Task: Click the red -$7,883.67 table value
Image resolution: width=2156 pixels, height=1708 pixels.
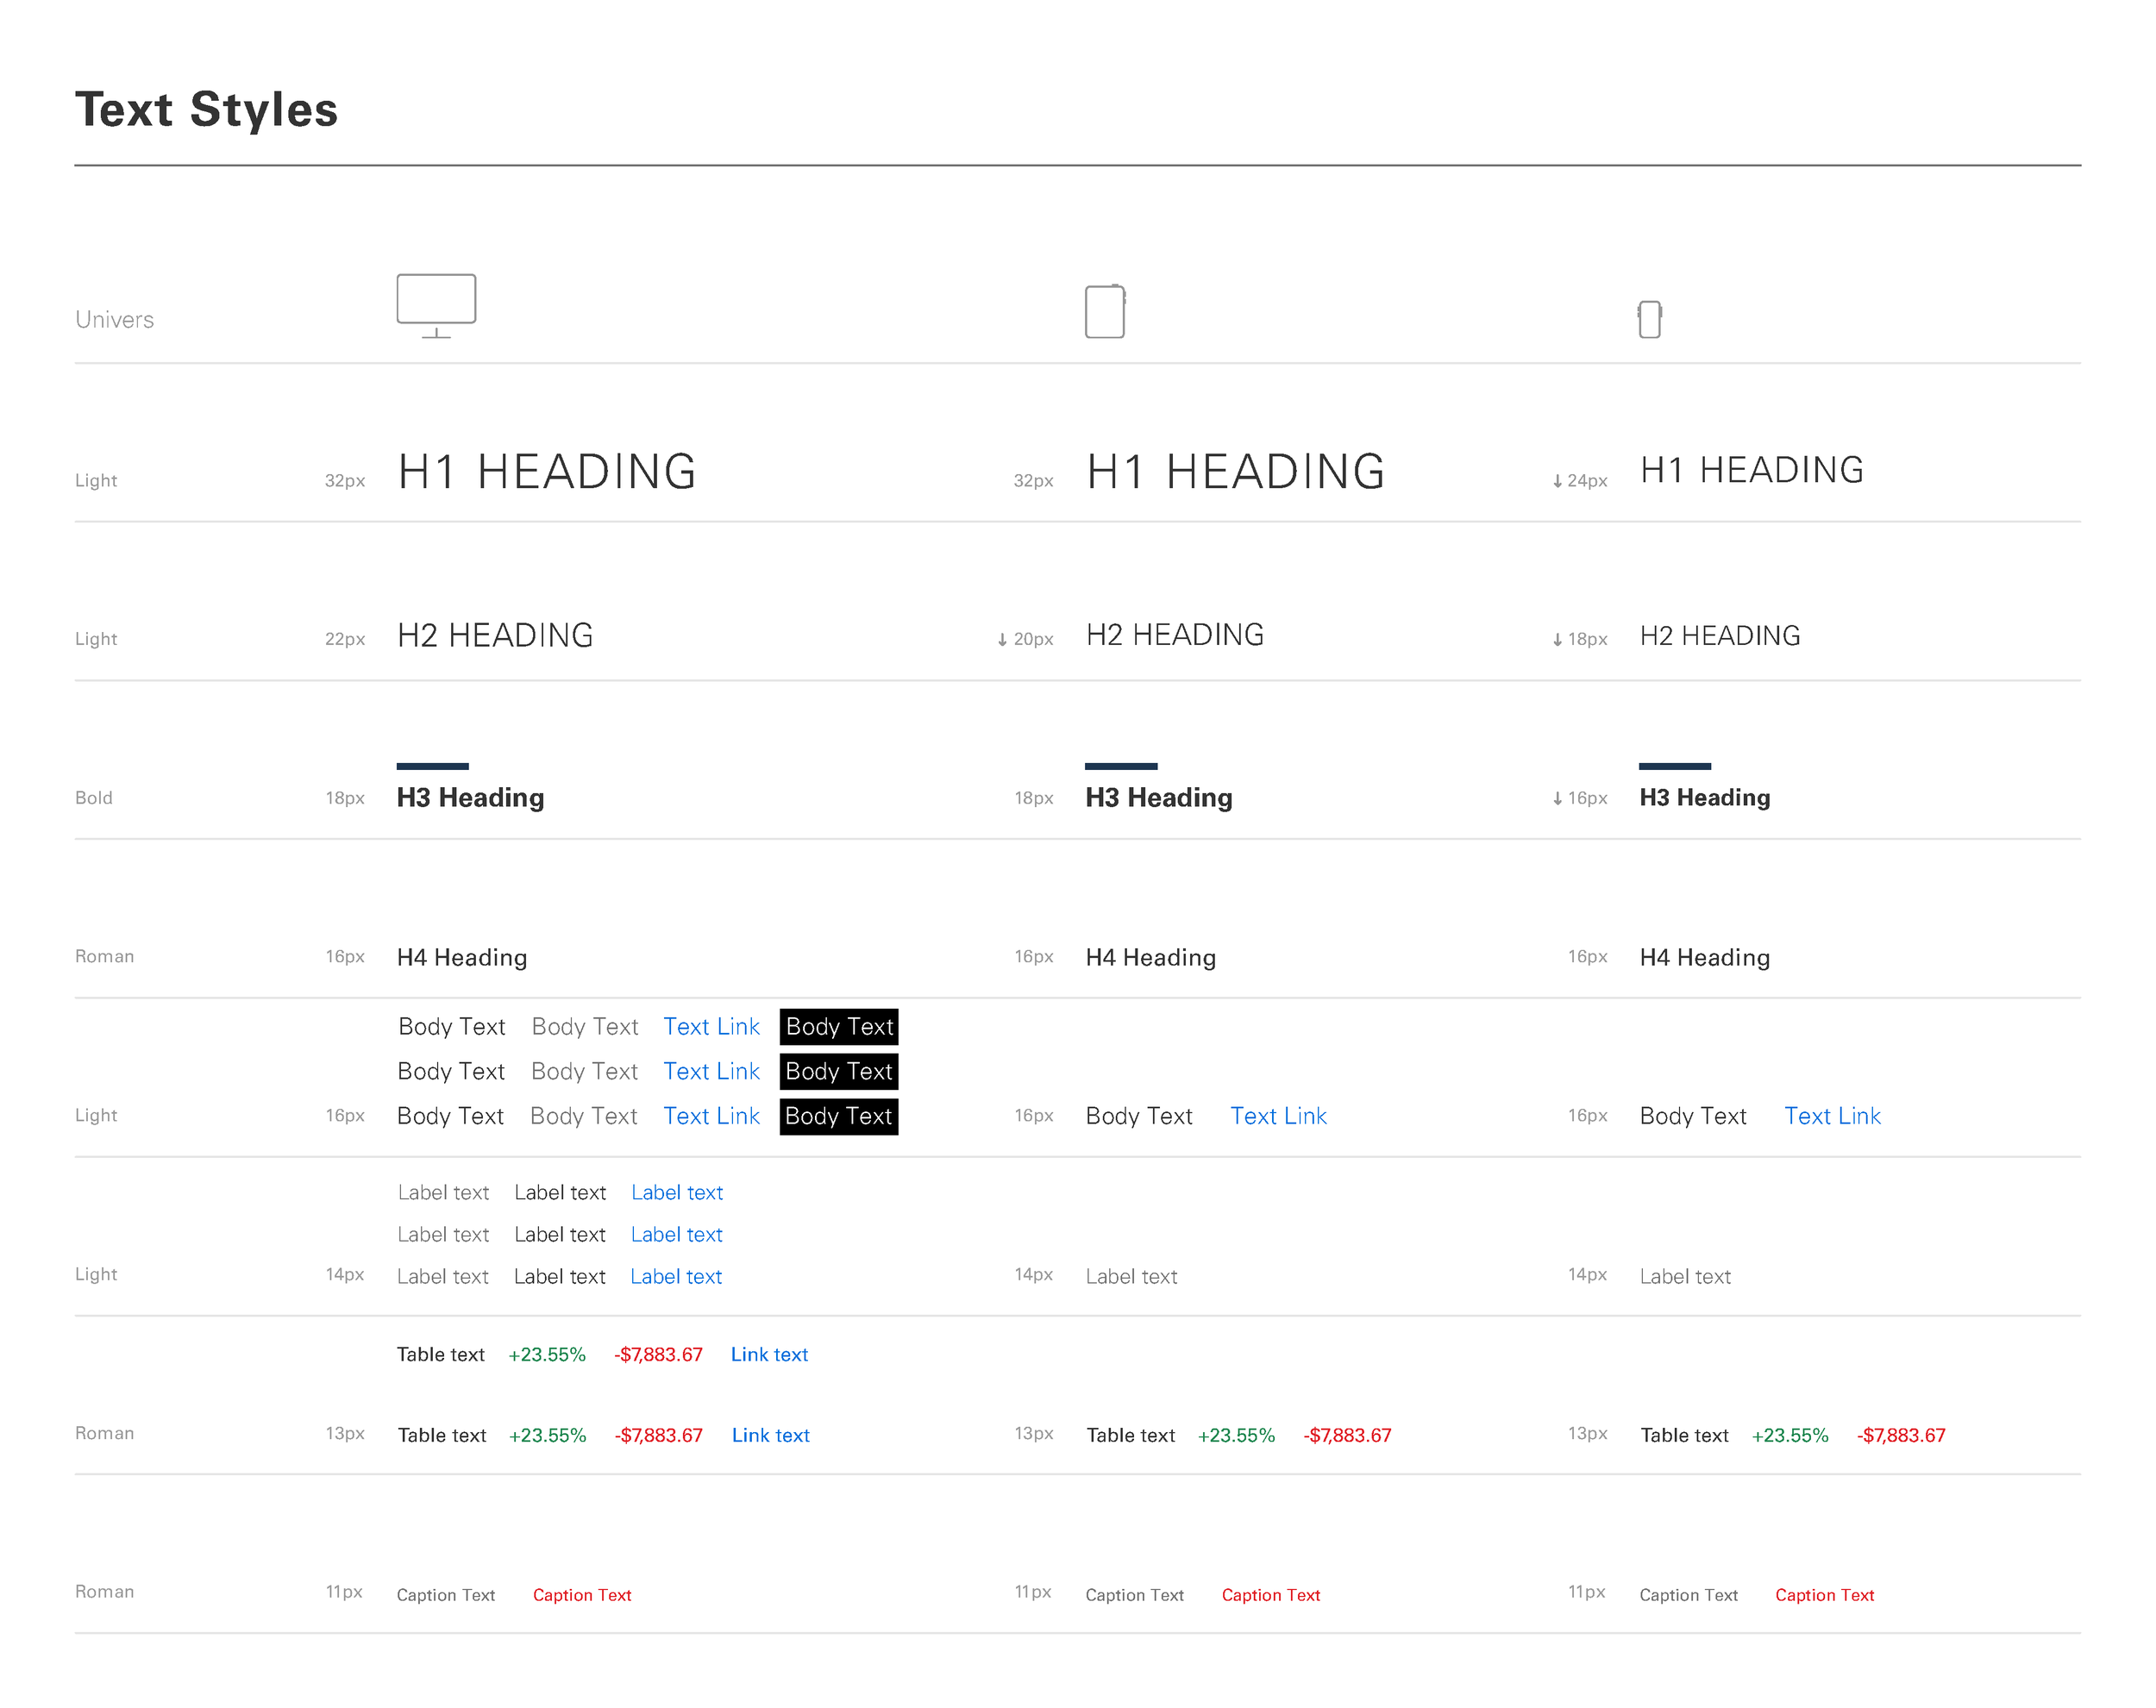Action: point(657,1354)
